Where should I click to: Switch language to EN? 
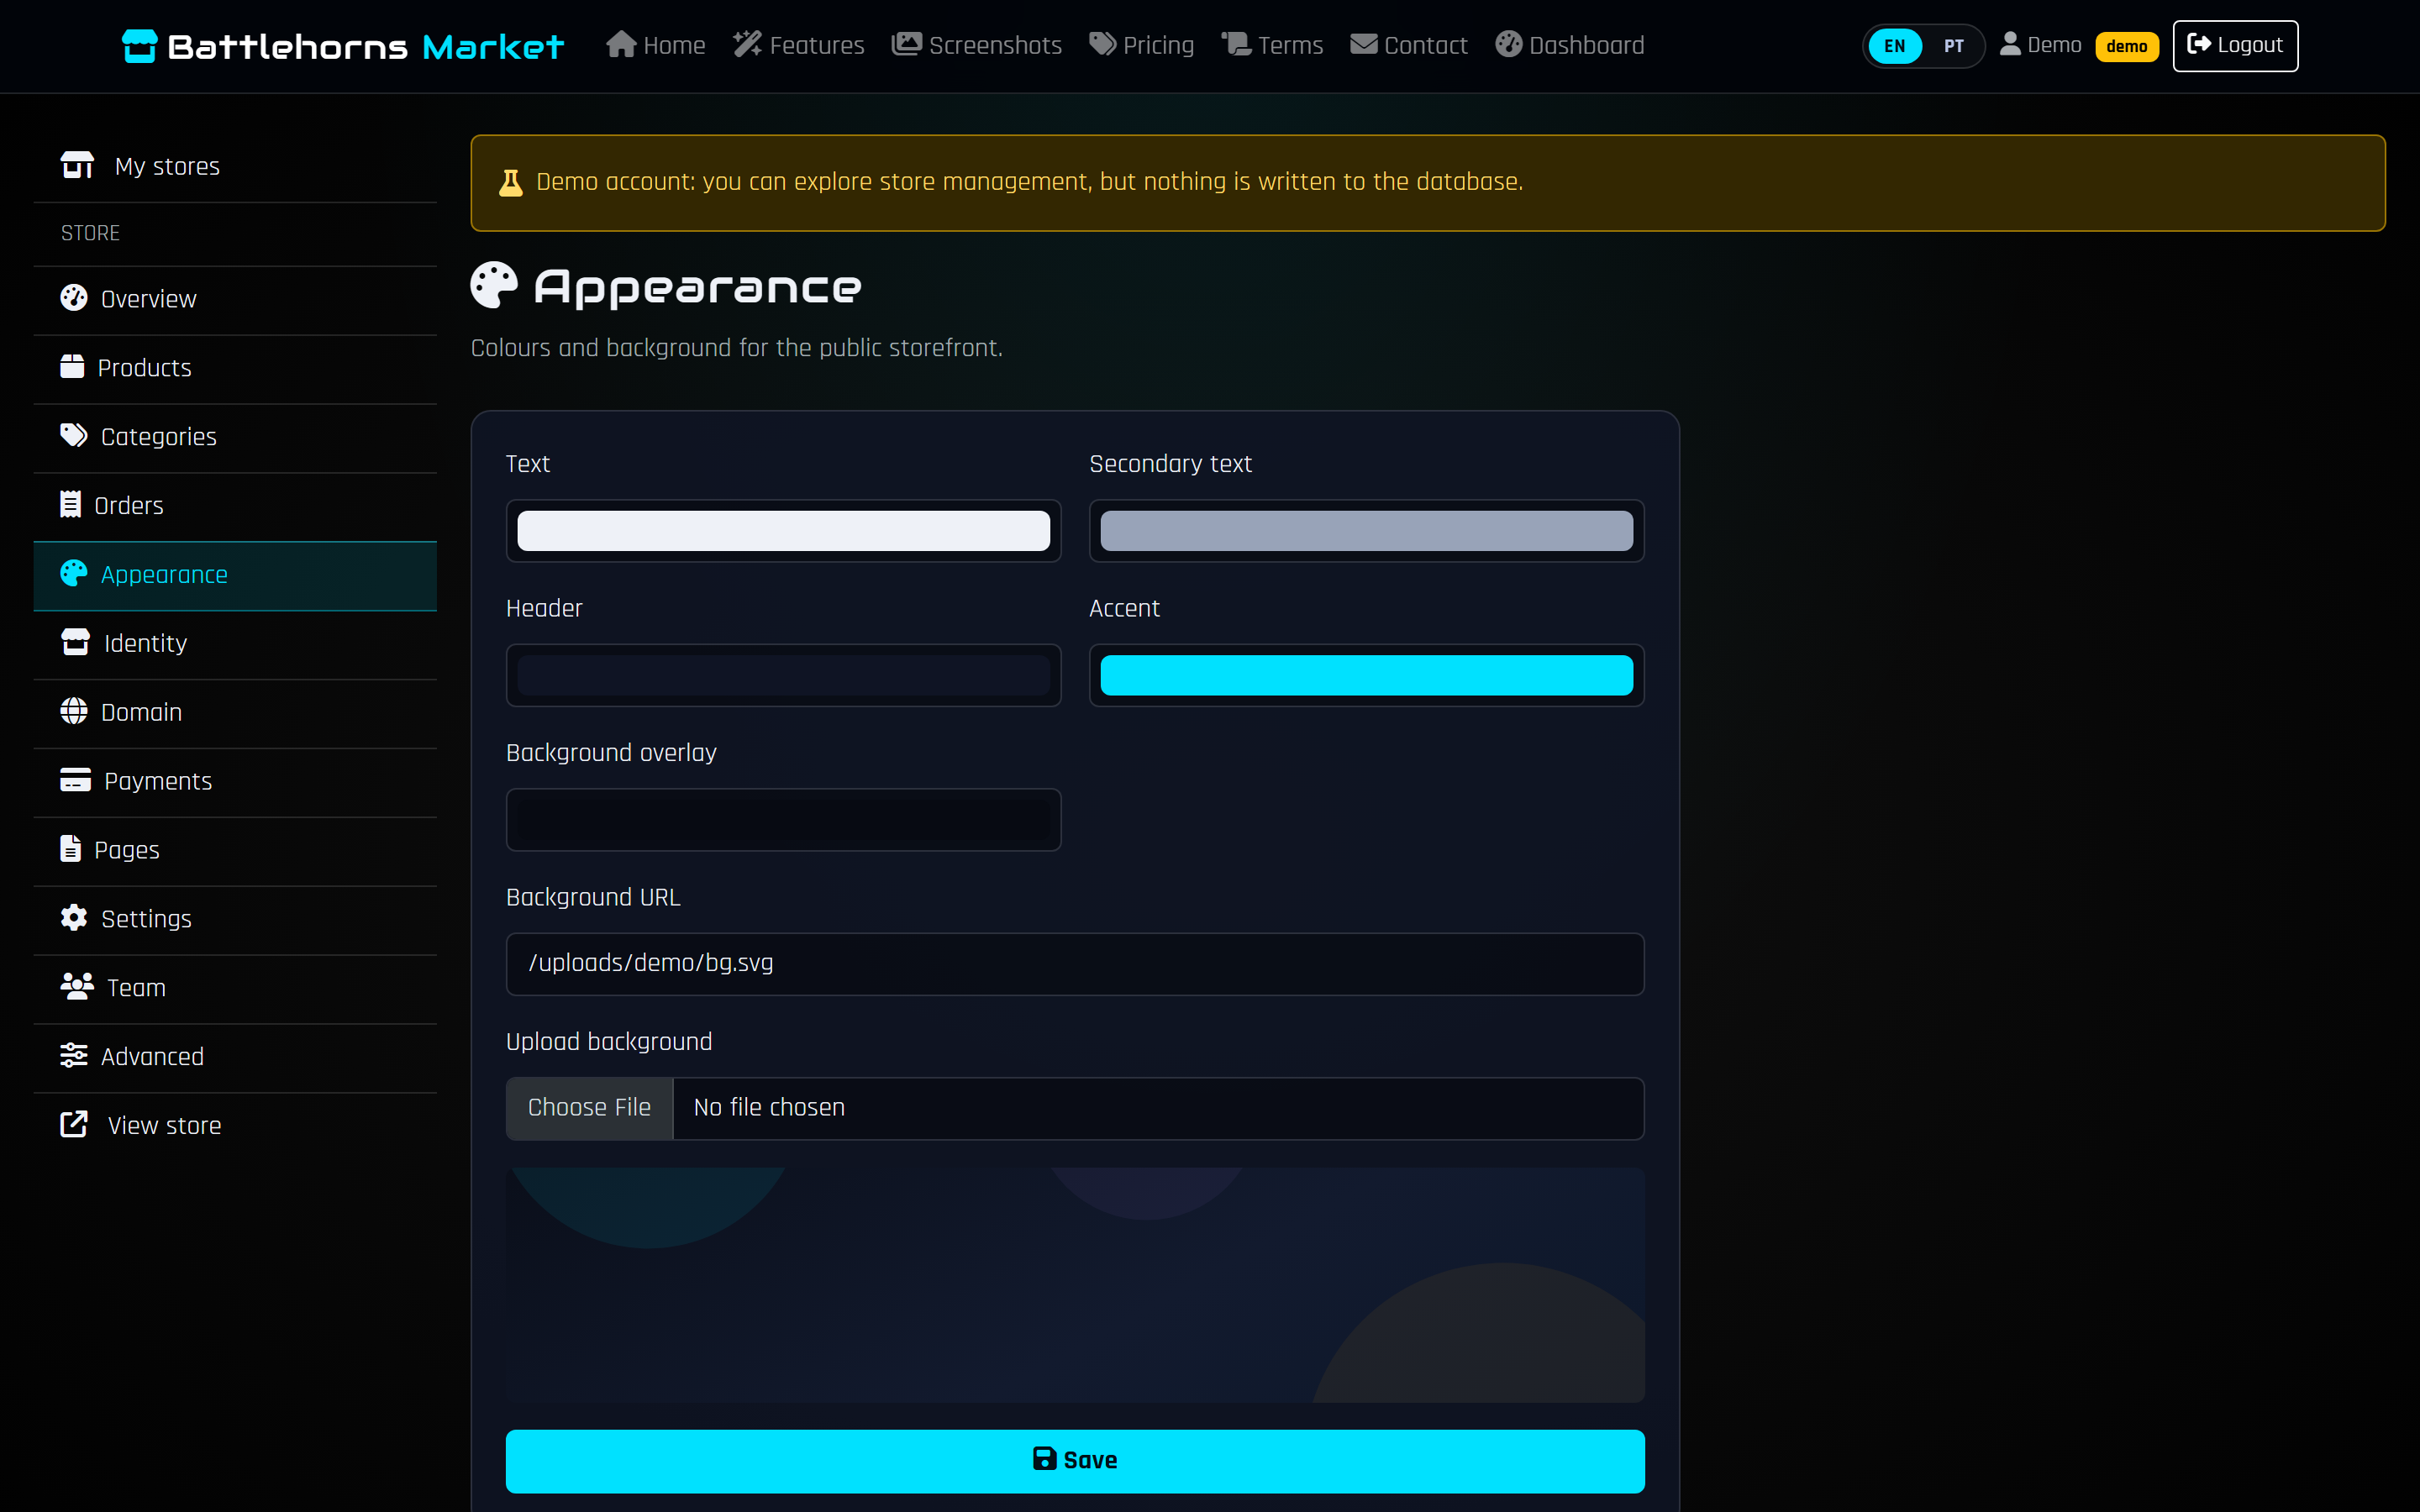[x=1894, y=46]
